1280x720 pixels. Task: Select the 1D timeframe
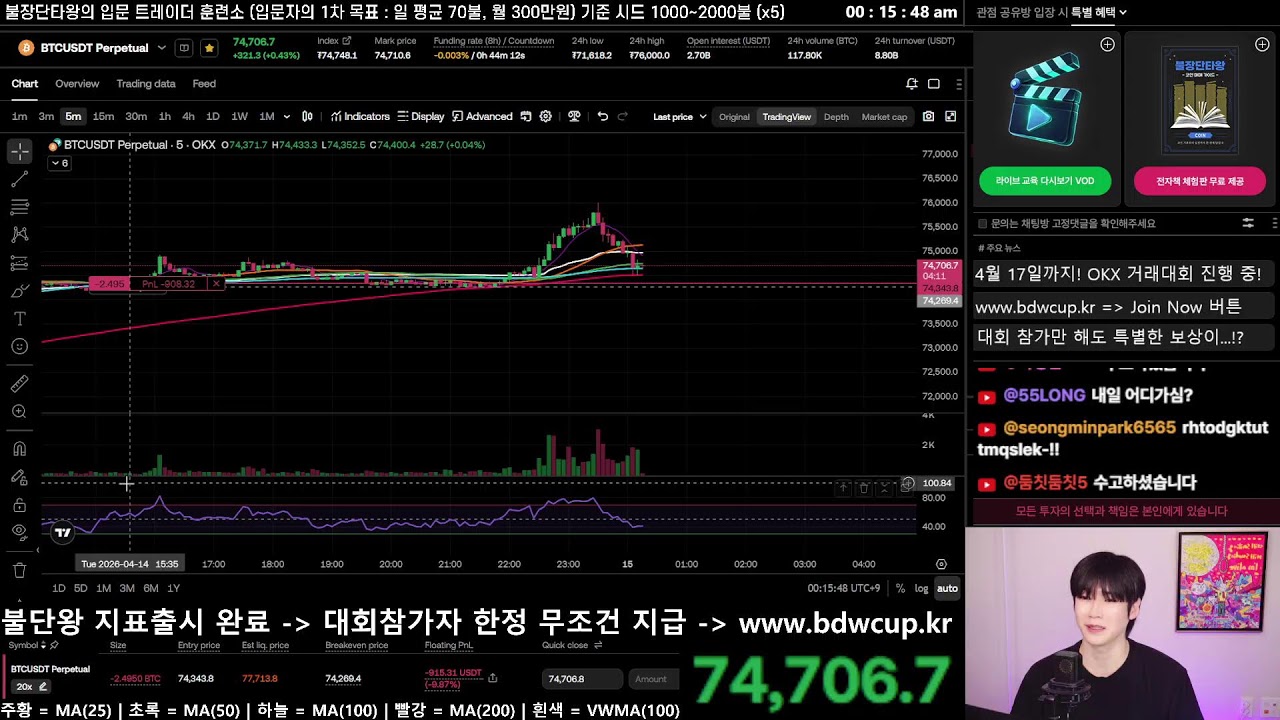(212, 116)
